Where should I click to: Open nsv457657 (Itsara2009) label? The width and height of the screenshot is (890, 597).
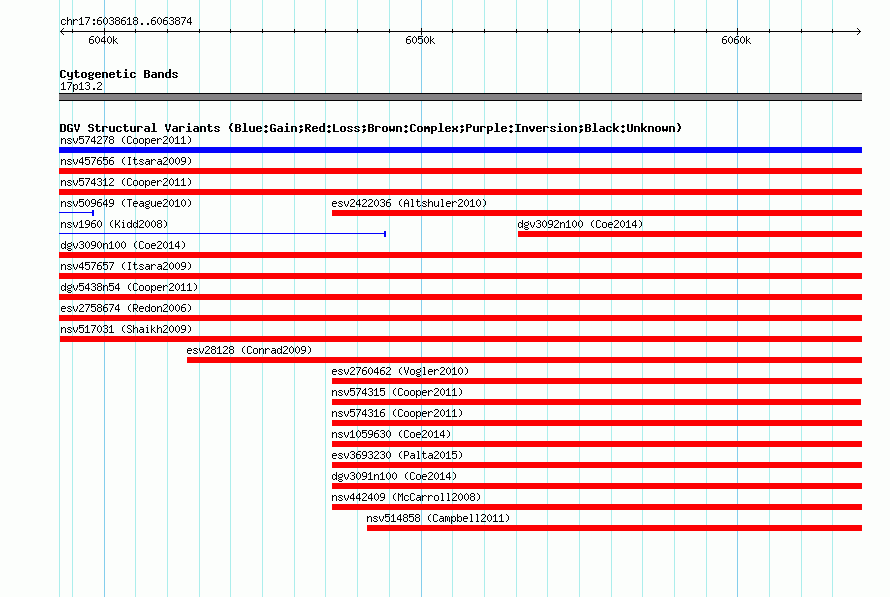(126, 266)
